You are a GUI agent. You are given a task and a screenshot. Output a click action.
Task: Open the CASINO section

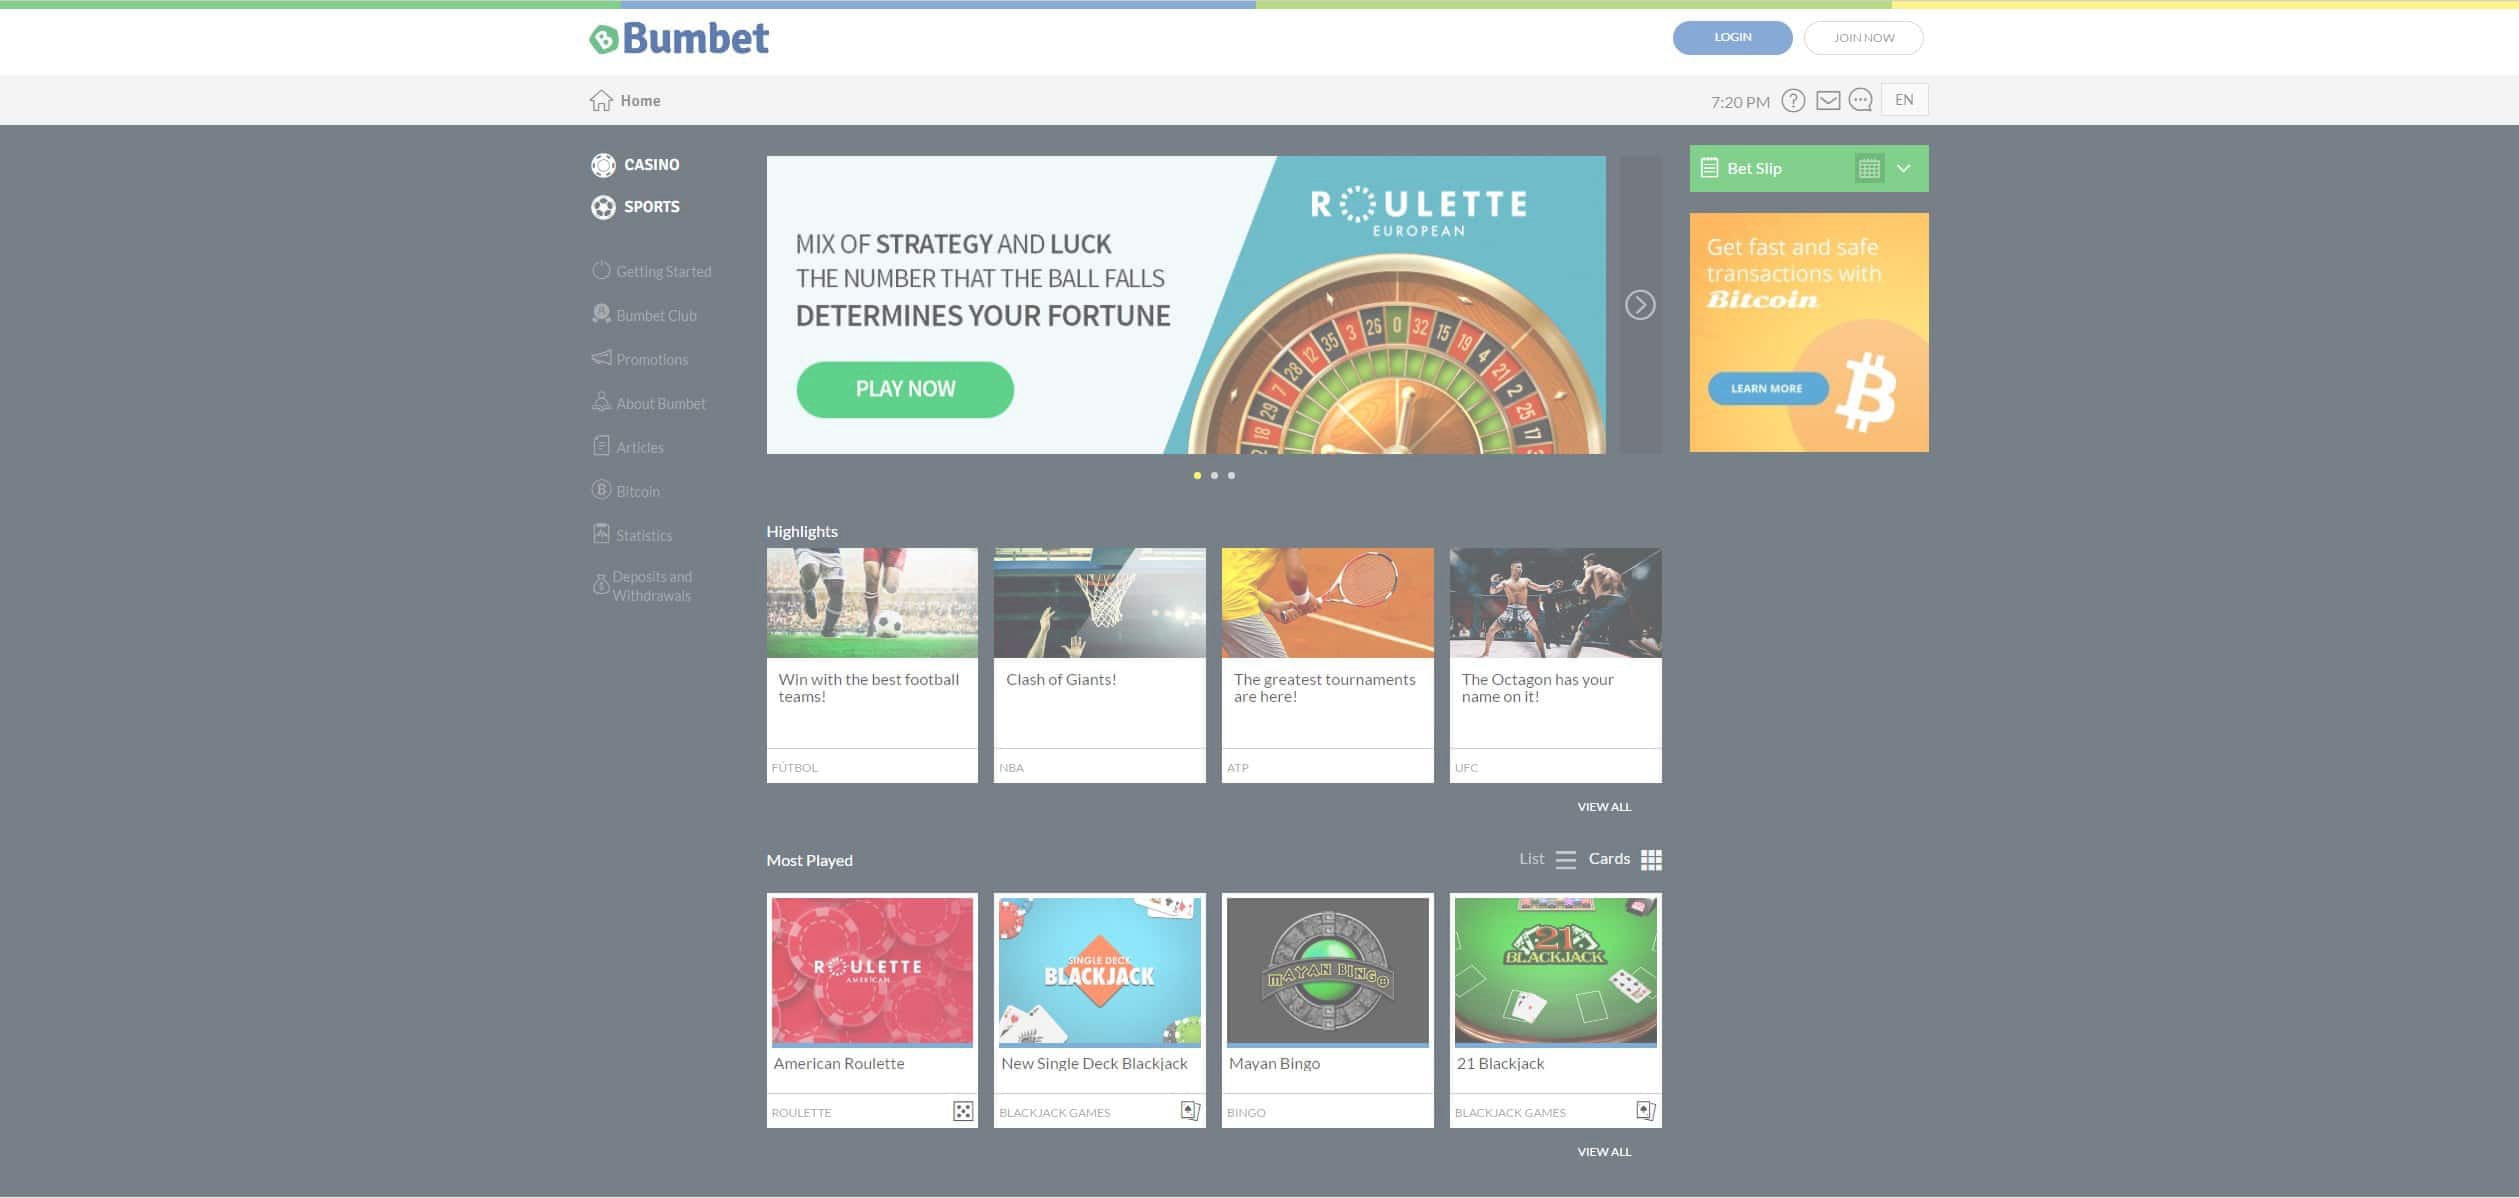tap(636, 165)
